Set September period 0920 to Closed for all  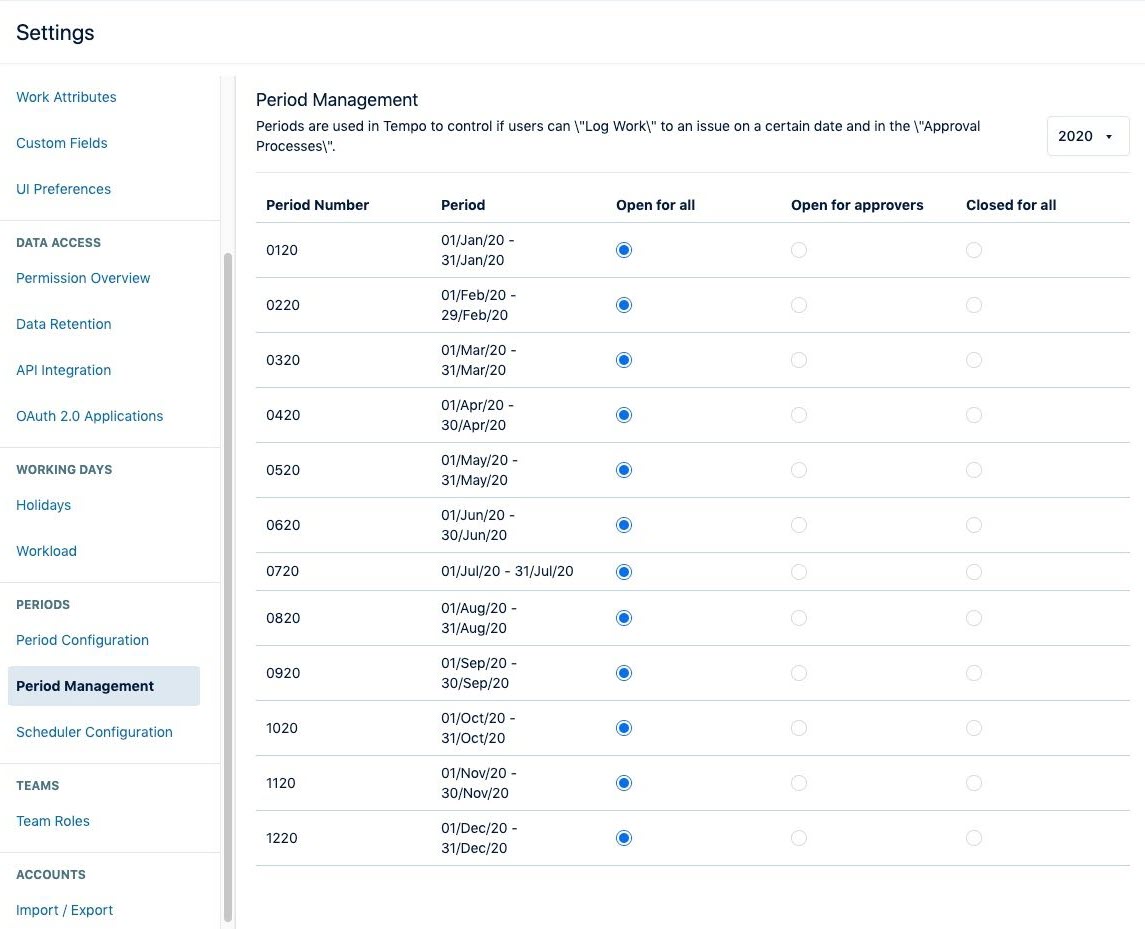[973, 672]
